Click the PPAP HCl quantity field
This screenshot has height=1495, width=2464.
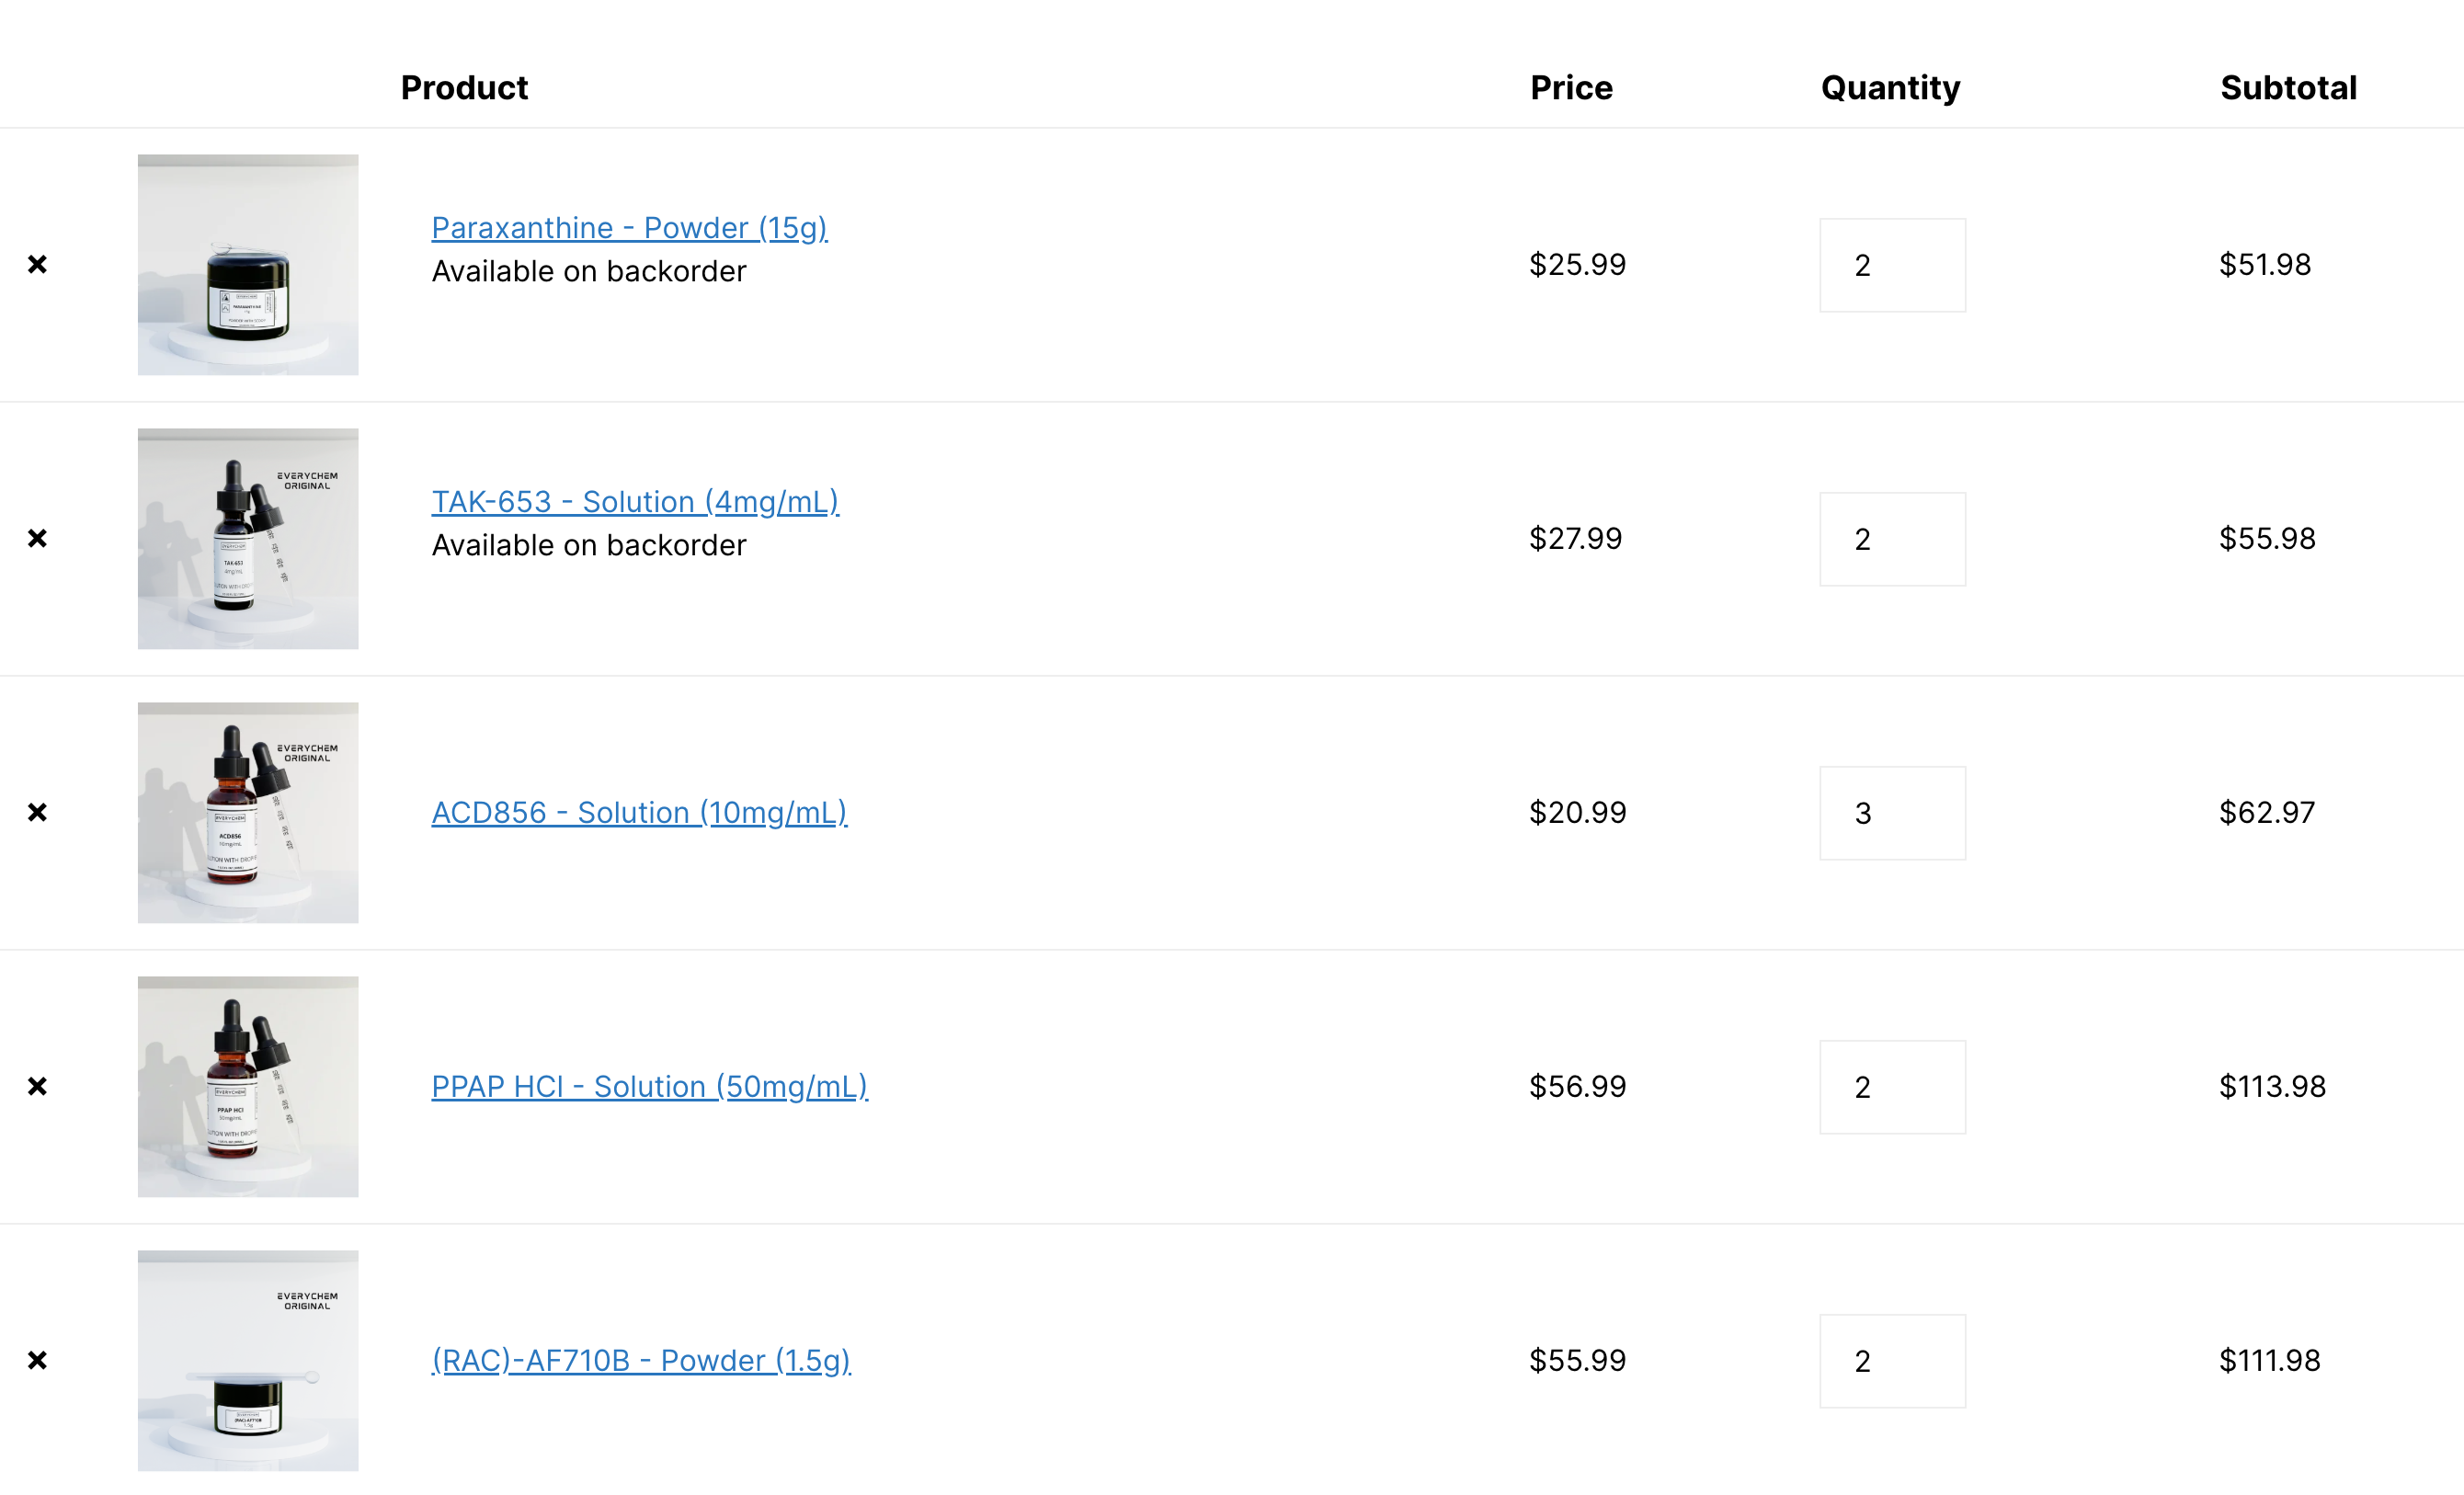click(x=1892, y=1087)
